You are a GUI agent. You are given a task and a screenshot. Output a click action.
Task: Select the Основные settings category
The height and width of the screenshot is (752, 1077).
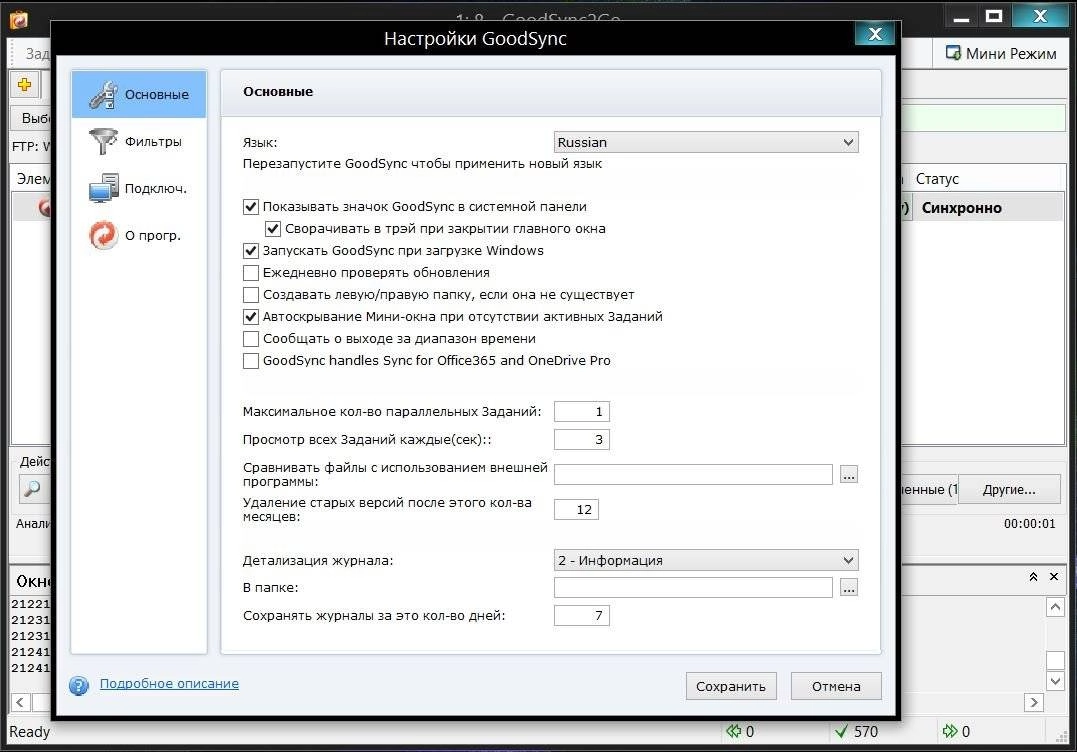click(x=139, y=95)
